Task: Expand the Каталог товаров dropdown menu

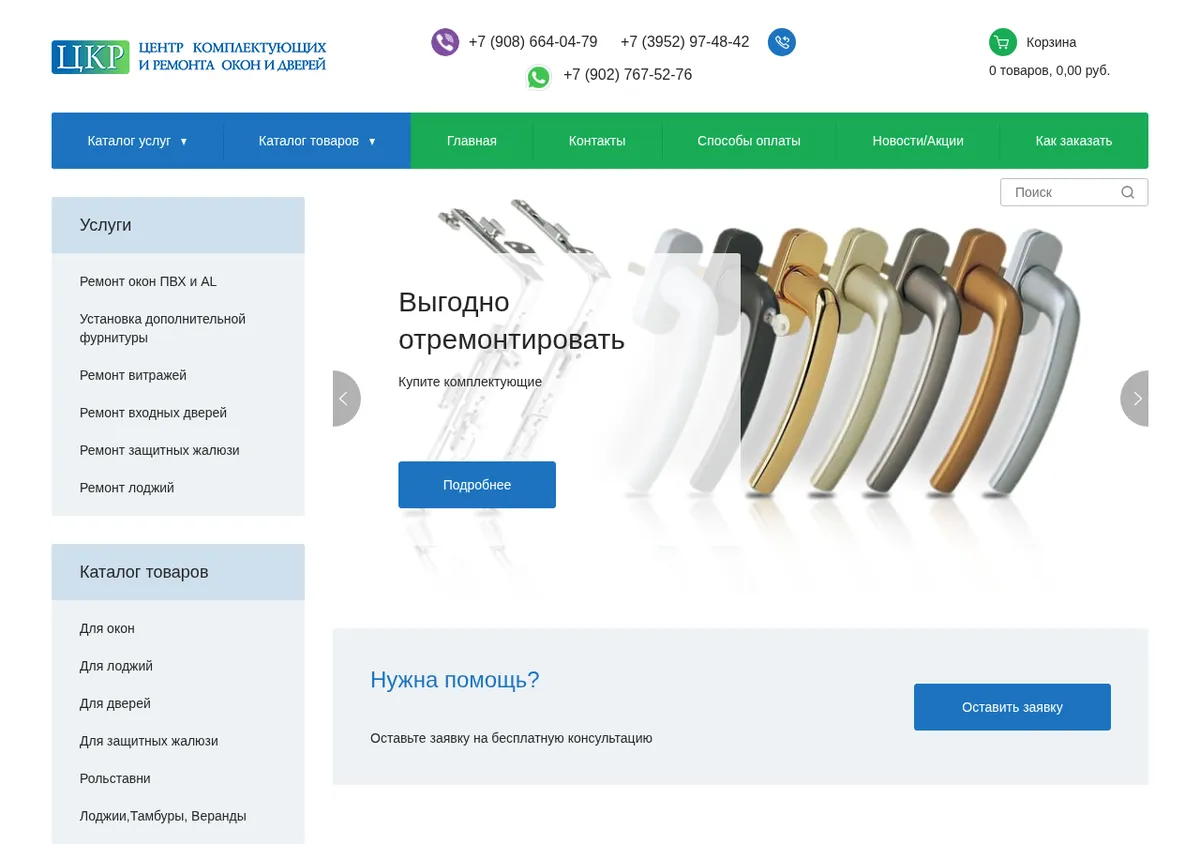Action: [x=317, y=141]
